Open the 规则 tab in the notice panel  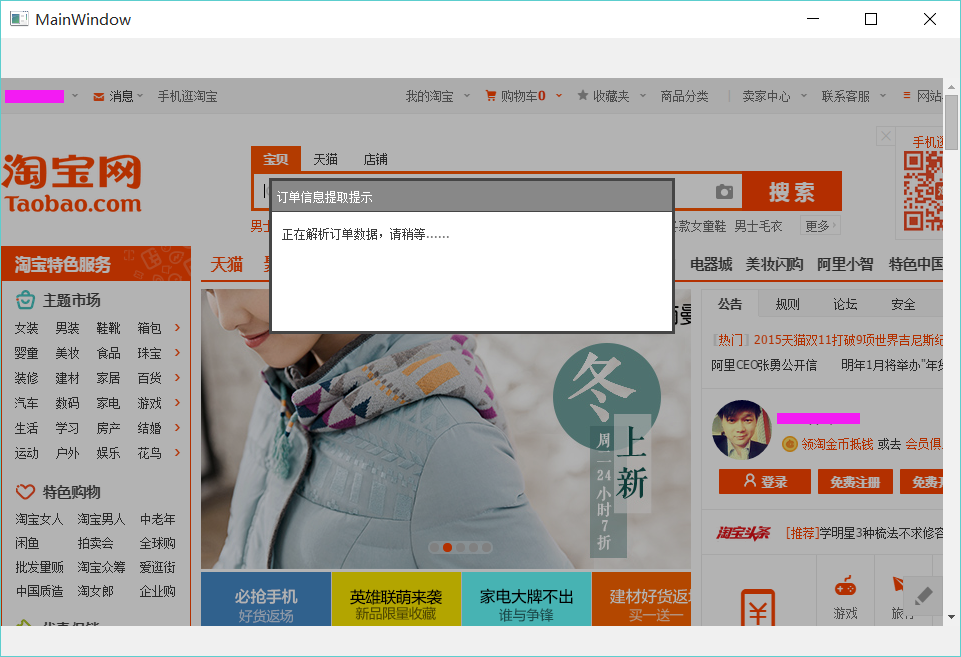pos(788,304)
